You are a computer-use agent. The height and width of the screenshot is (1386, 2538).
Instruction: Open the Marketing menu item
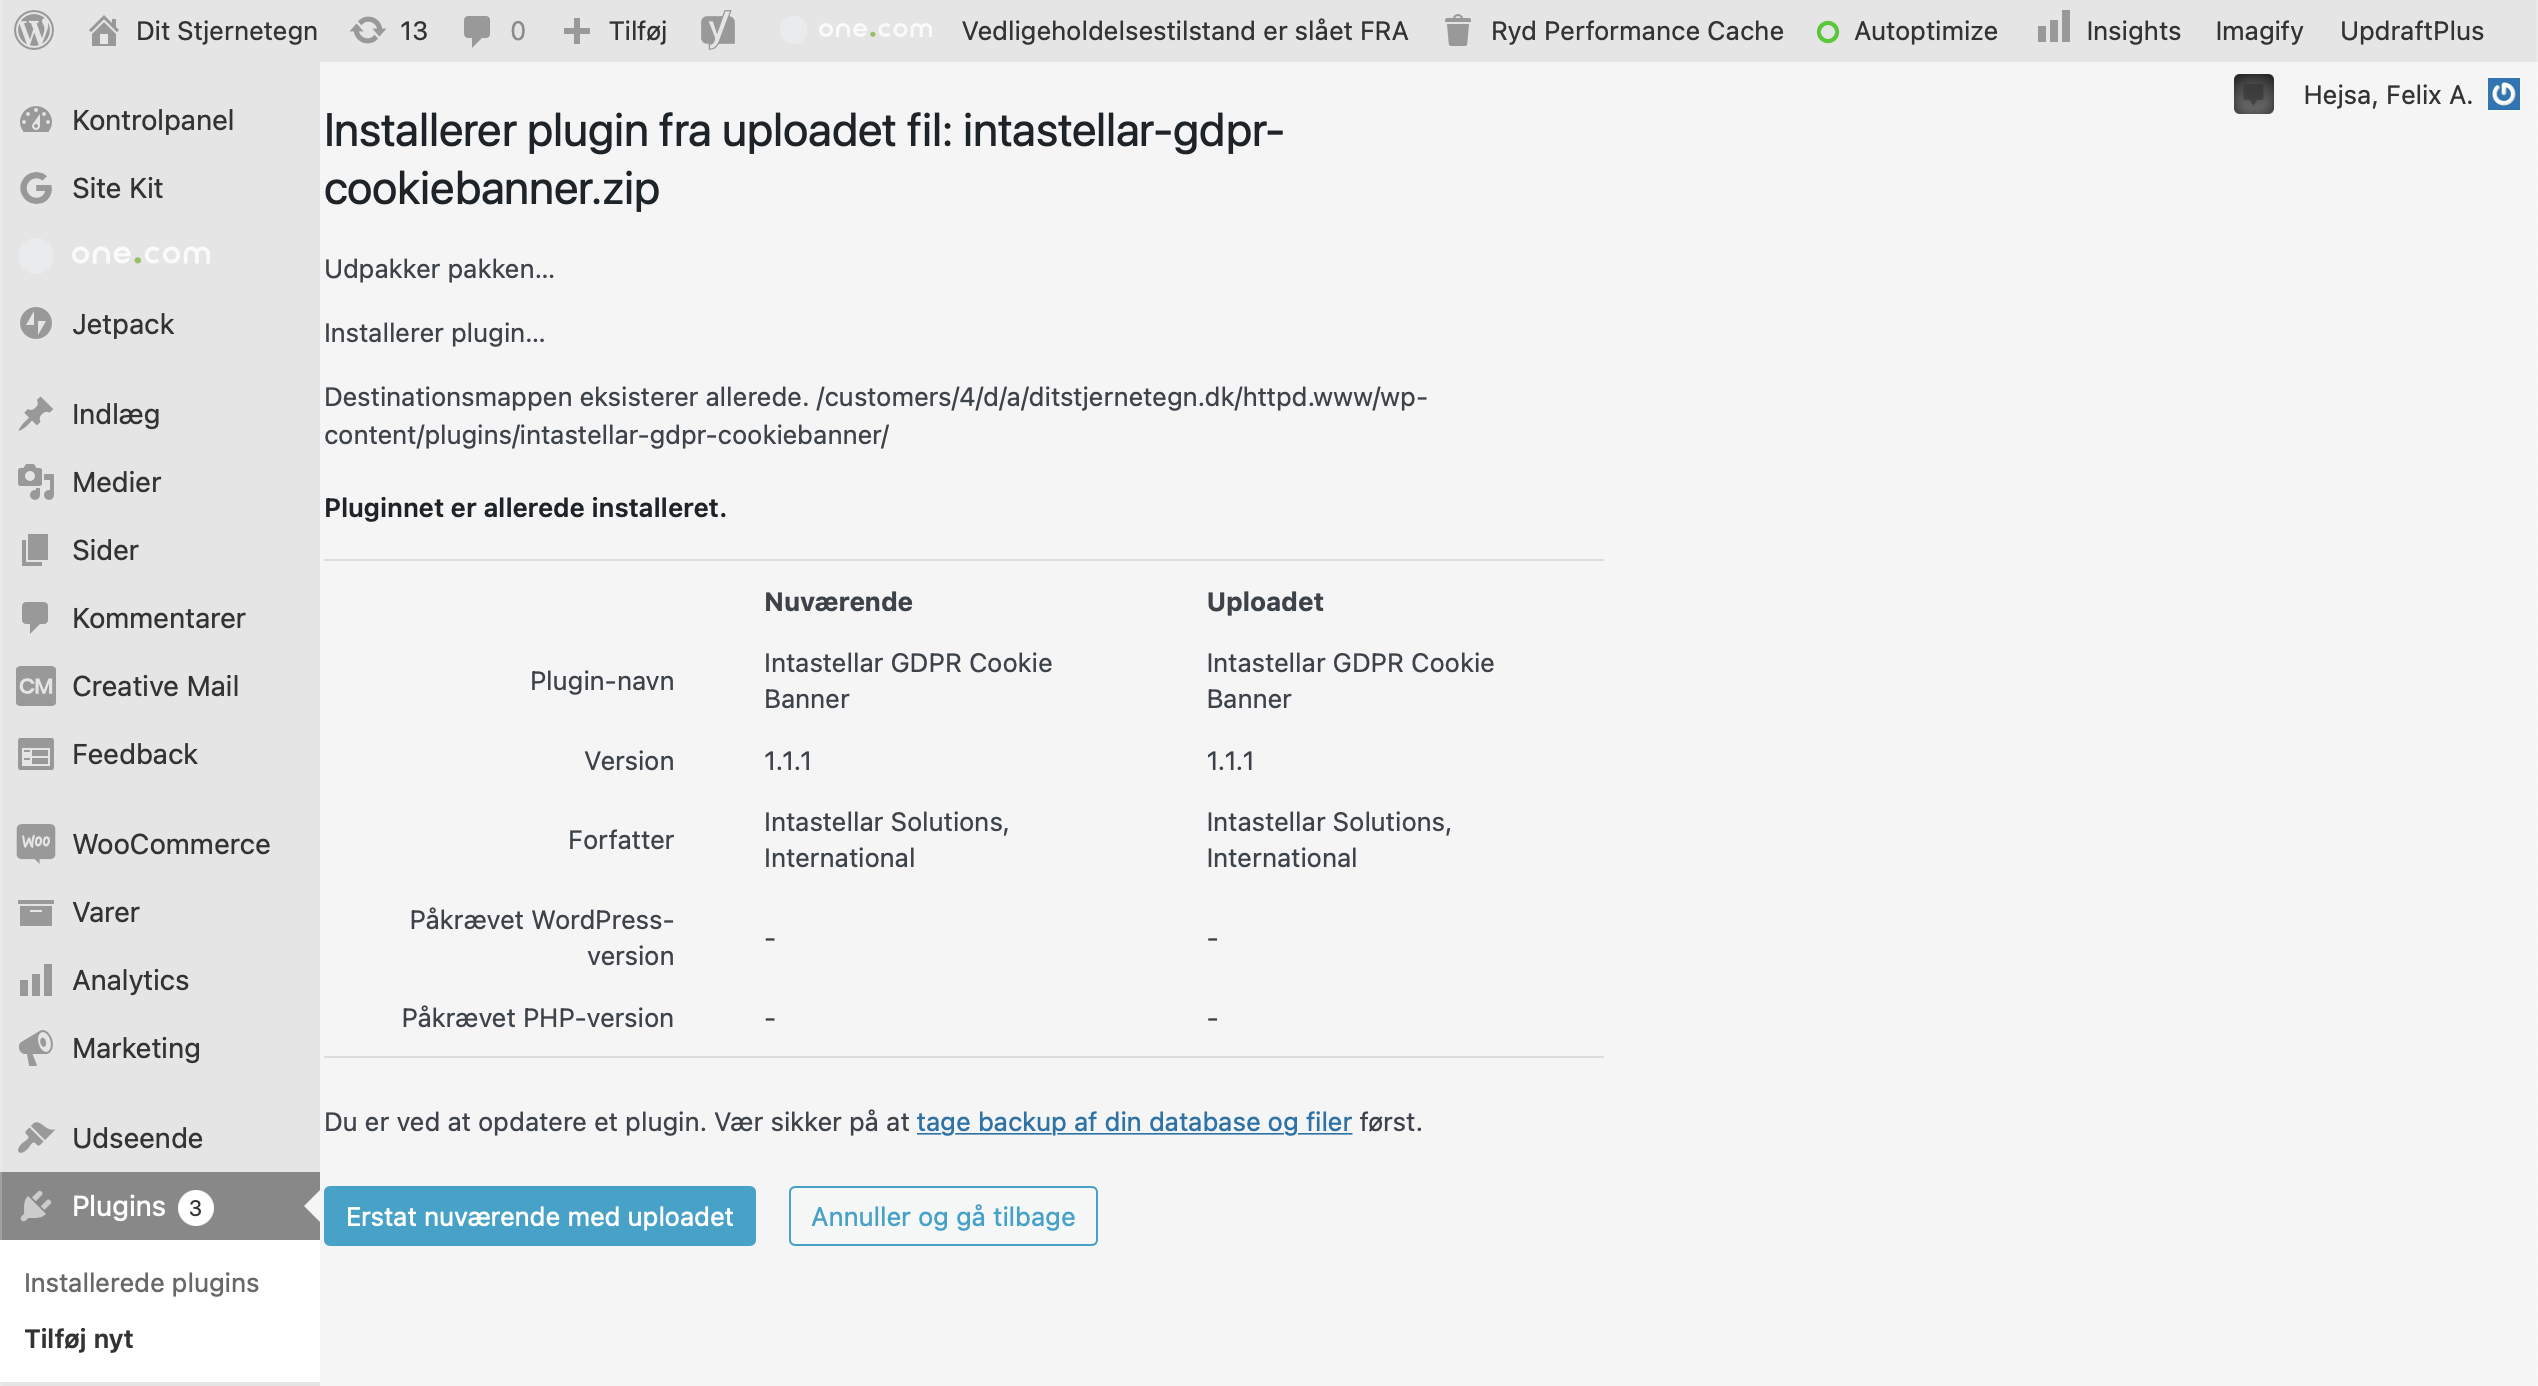(160, 1048)
